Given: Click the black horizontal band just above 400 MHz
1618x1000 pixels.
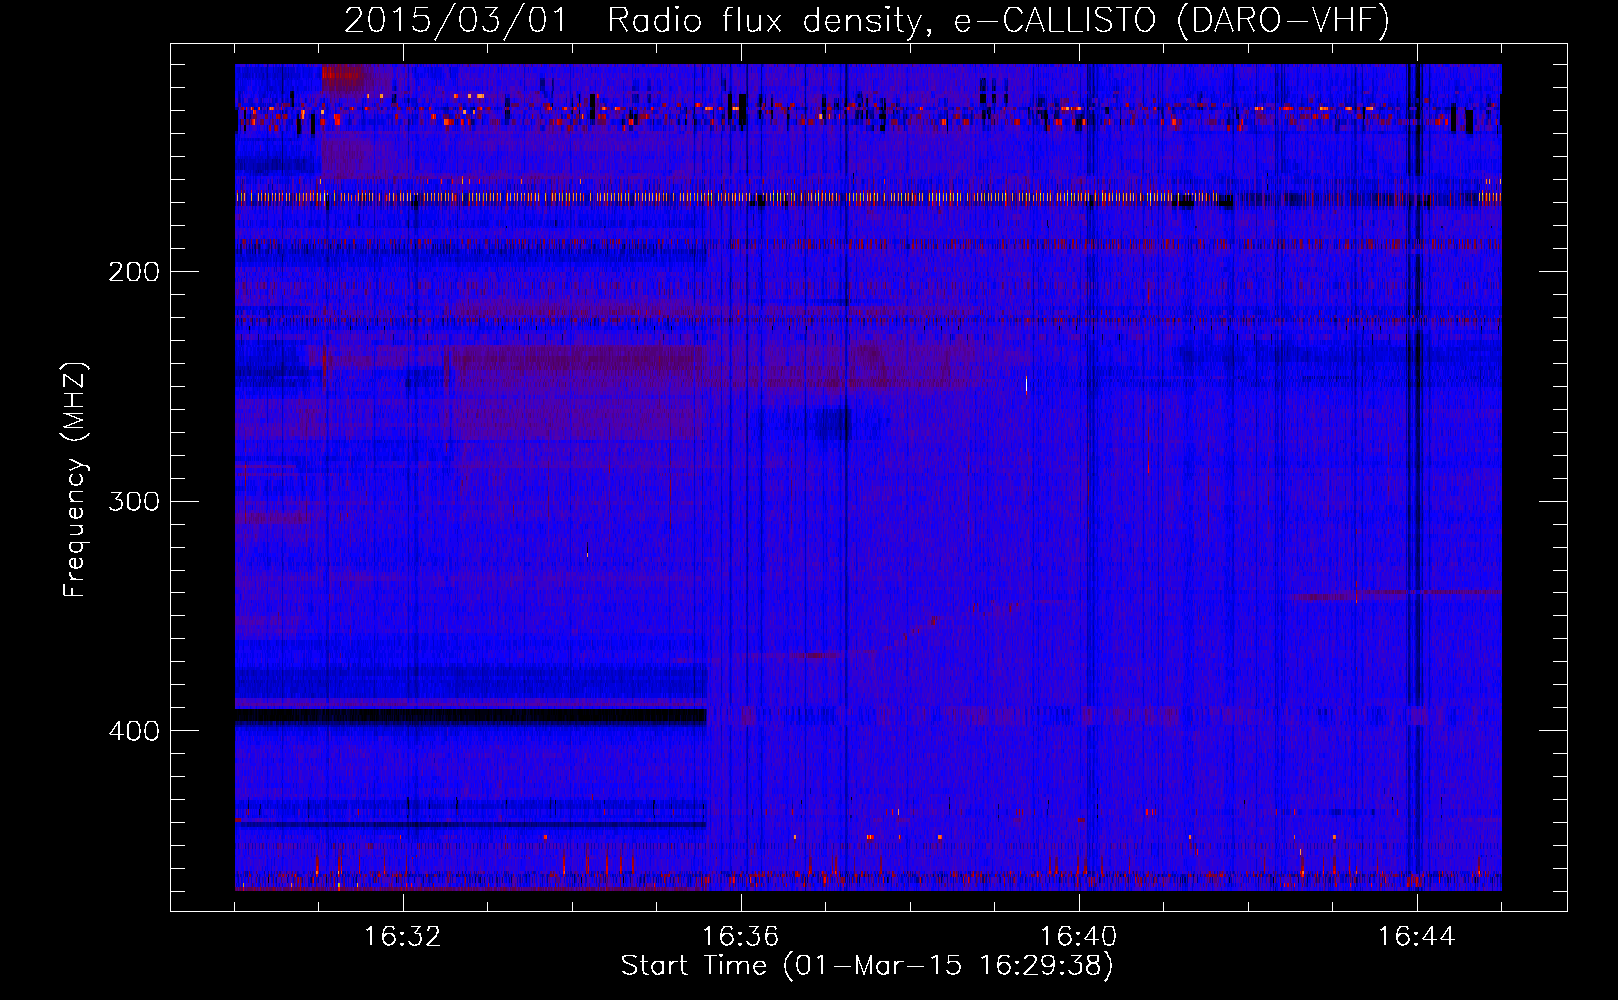Looking at the screenshot, I should [x=470, y=716].
